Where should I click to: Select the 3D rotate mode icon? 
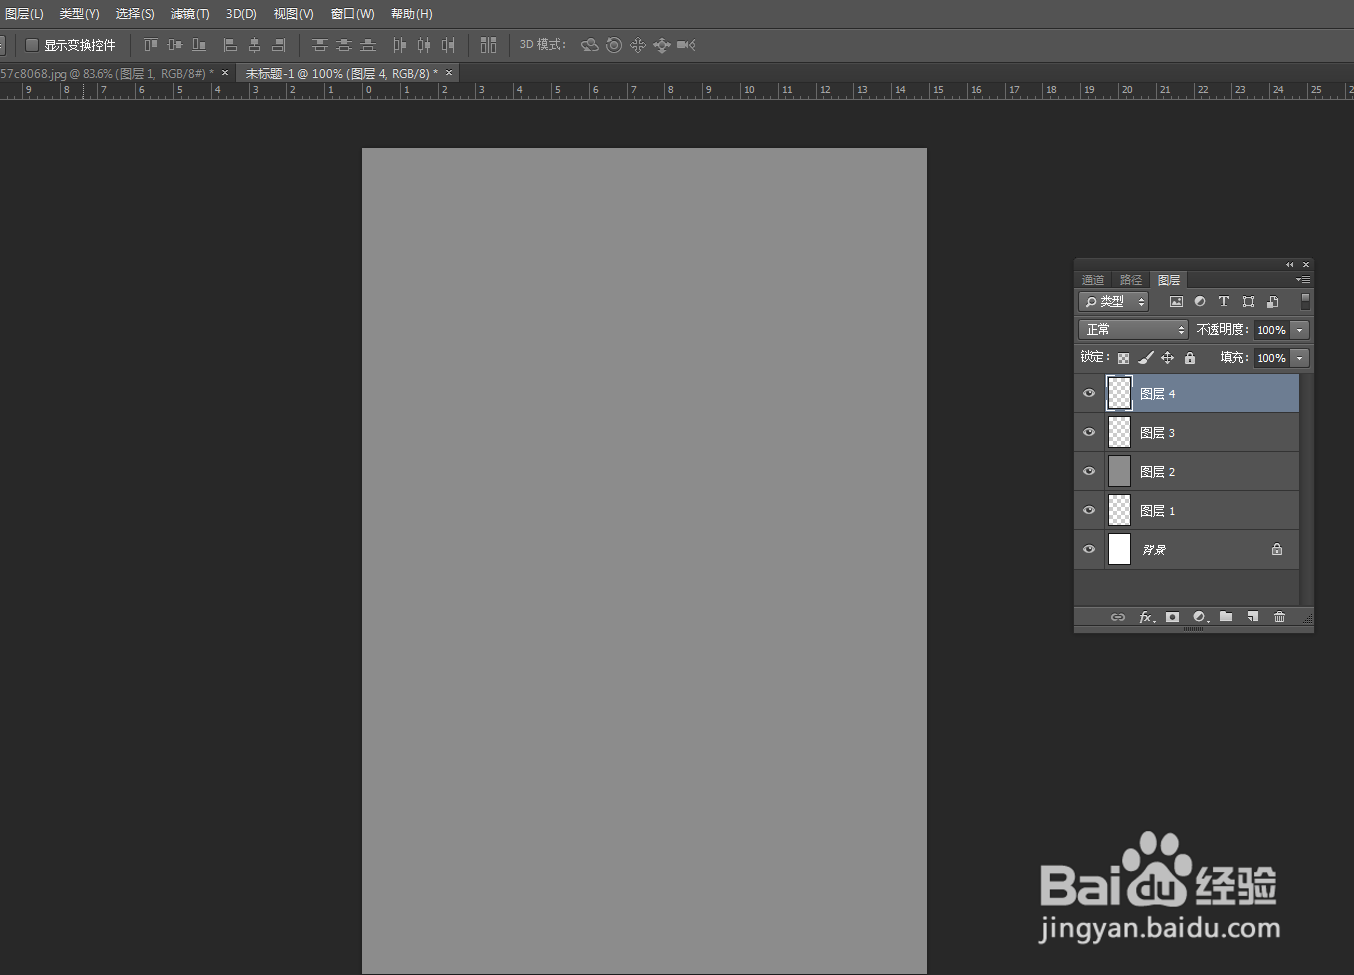coord(590,45)
